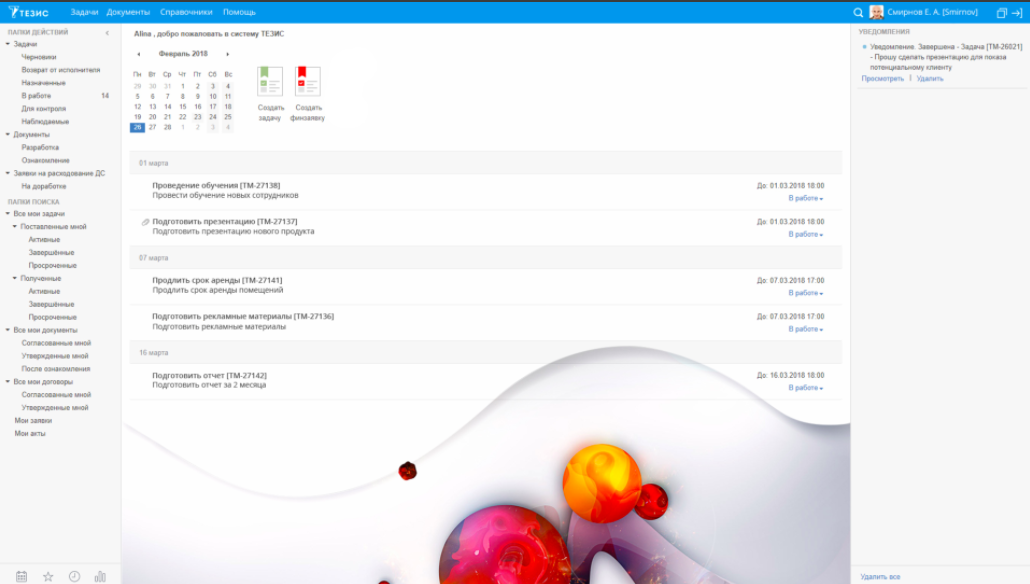This screenshot has width=1030, height=584.
Task: Open task Подготовить презентацию [ТМ-27137]
Action: click(x=225, y=222)
